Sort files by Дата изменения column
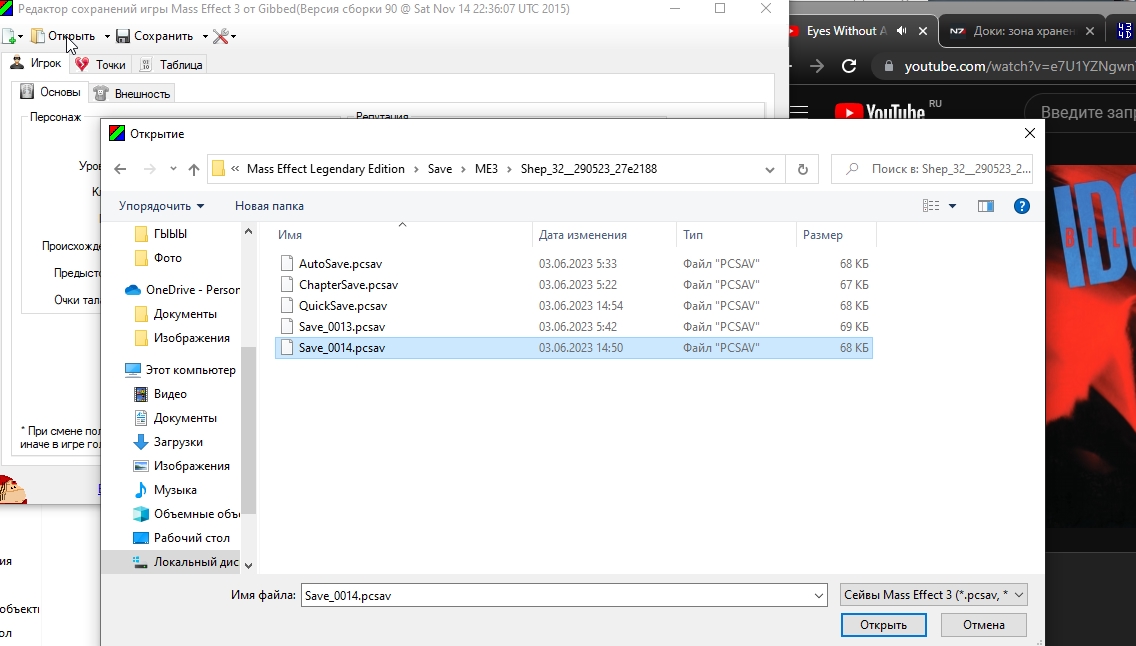This screenshot has height=646, width=1136. coord(605,235)
